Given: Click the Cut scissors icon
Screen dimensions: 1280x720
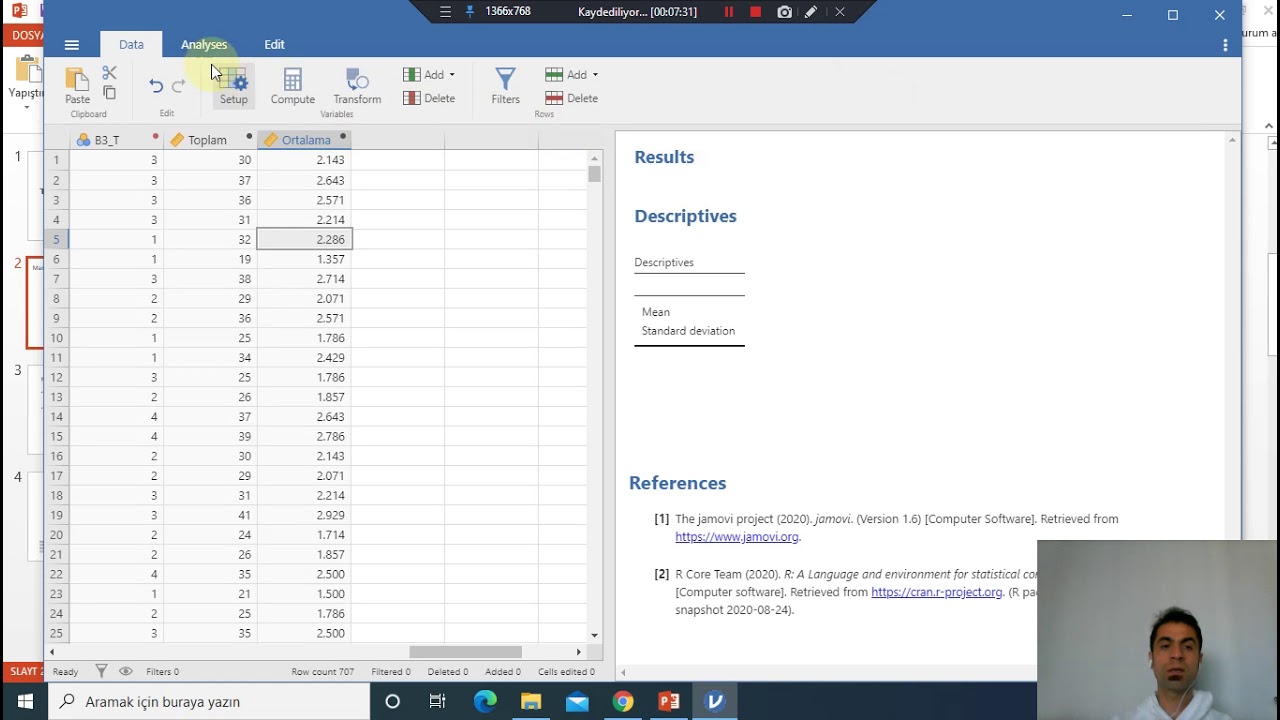Looking at the screenshot, I should [109, 73].
